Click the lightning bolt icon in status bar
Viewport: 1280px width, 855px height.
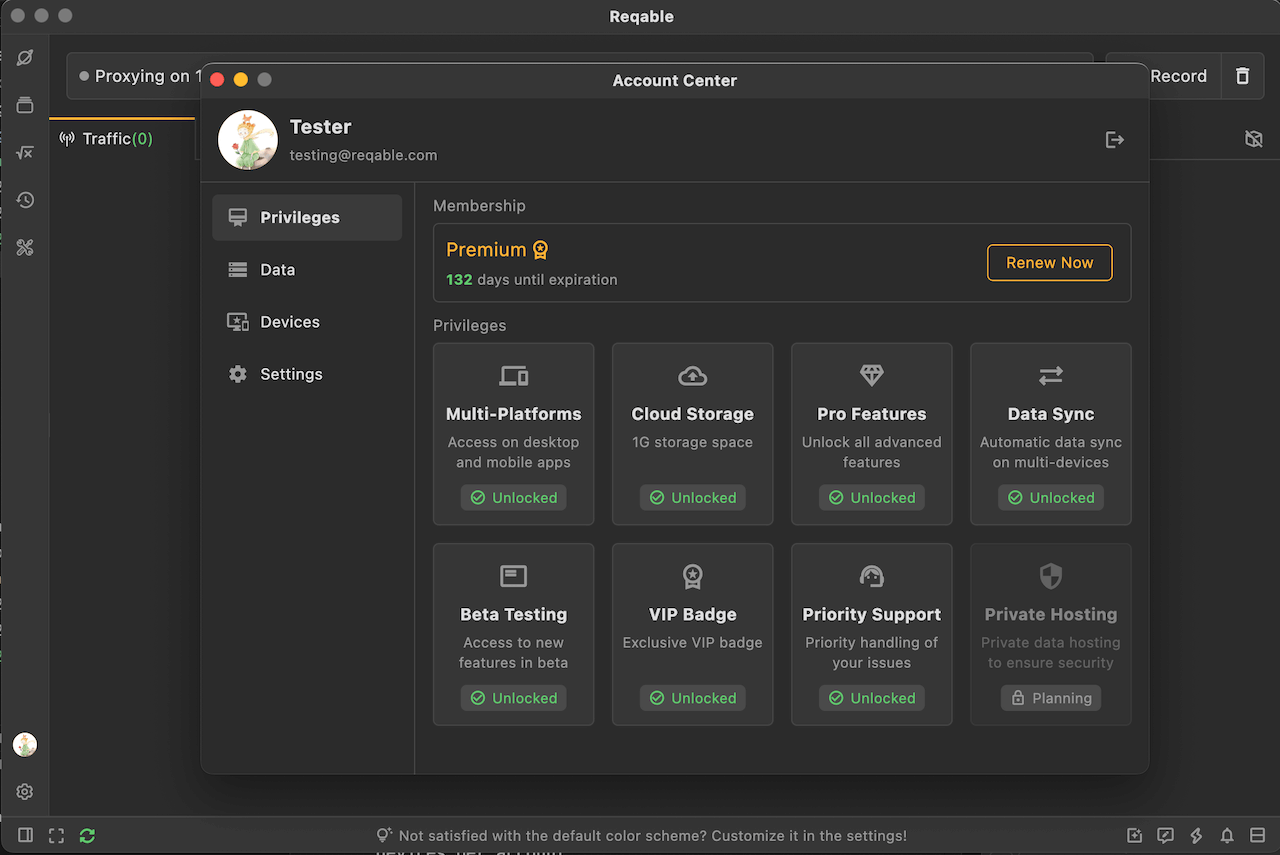[x=1196, y=836]
